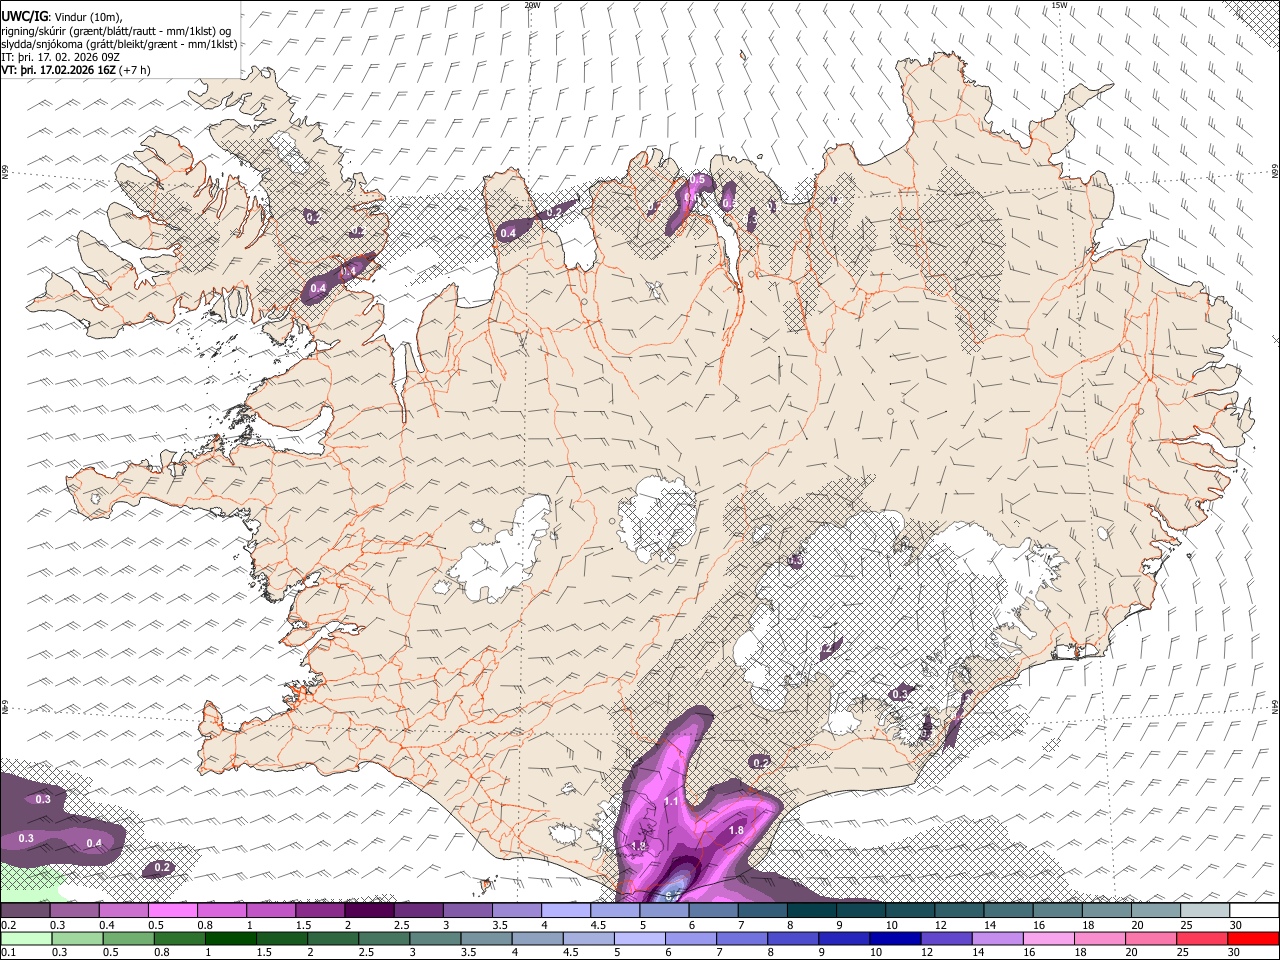Select the dusky purple snow swatch between 0.2 and 0.3
The height and width of the screenshot is (960, 1280).
point(26,911)
